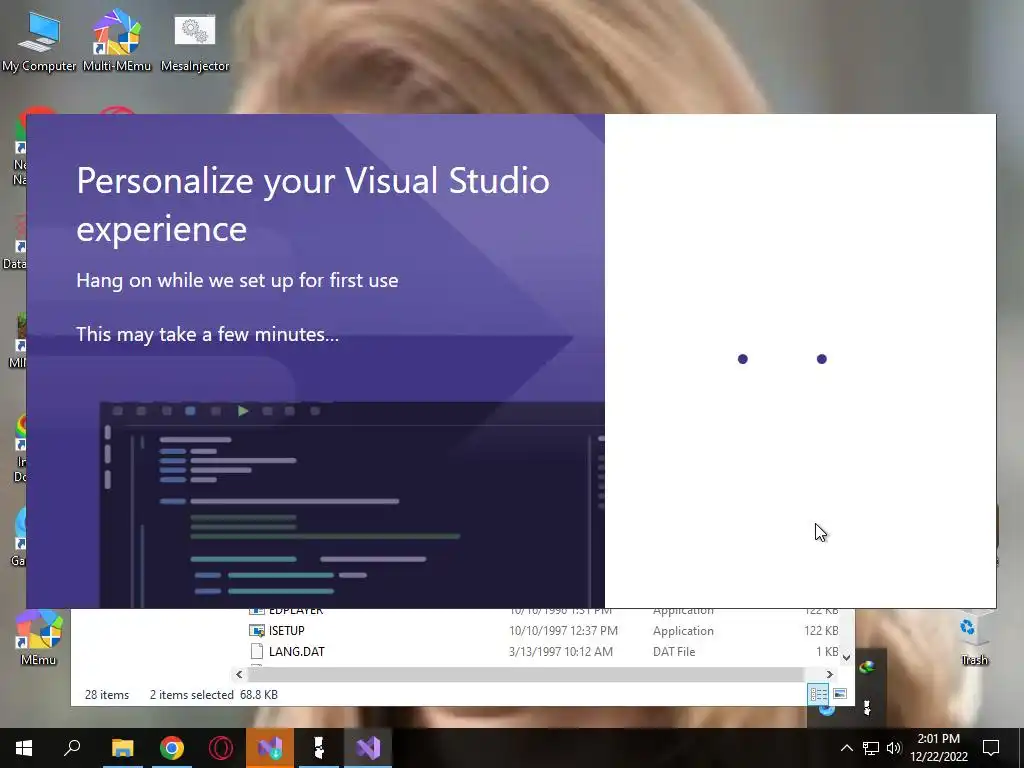Click the Internet Download Manager tray overflow icon
The image size is (1024, 768).
867,667
